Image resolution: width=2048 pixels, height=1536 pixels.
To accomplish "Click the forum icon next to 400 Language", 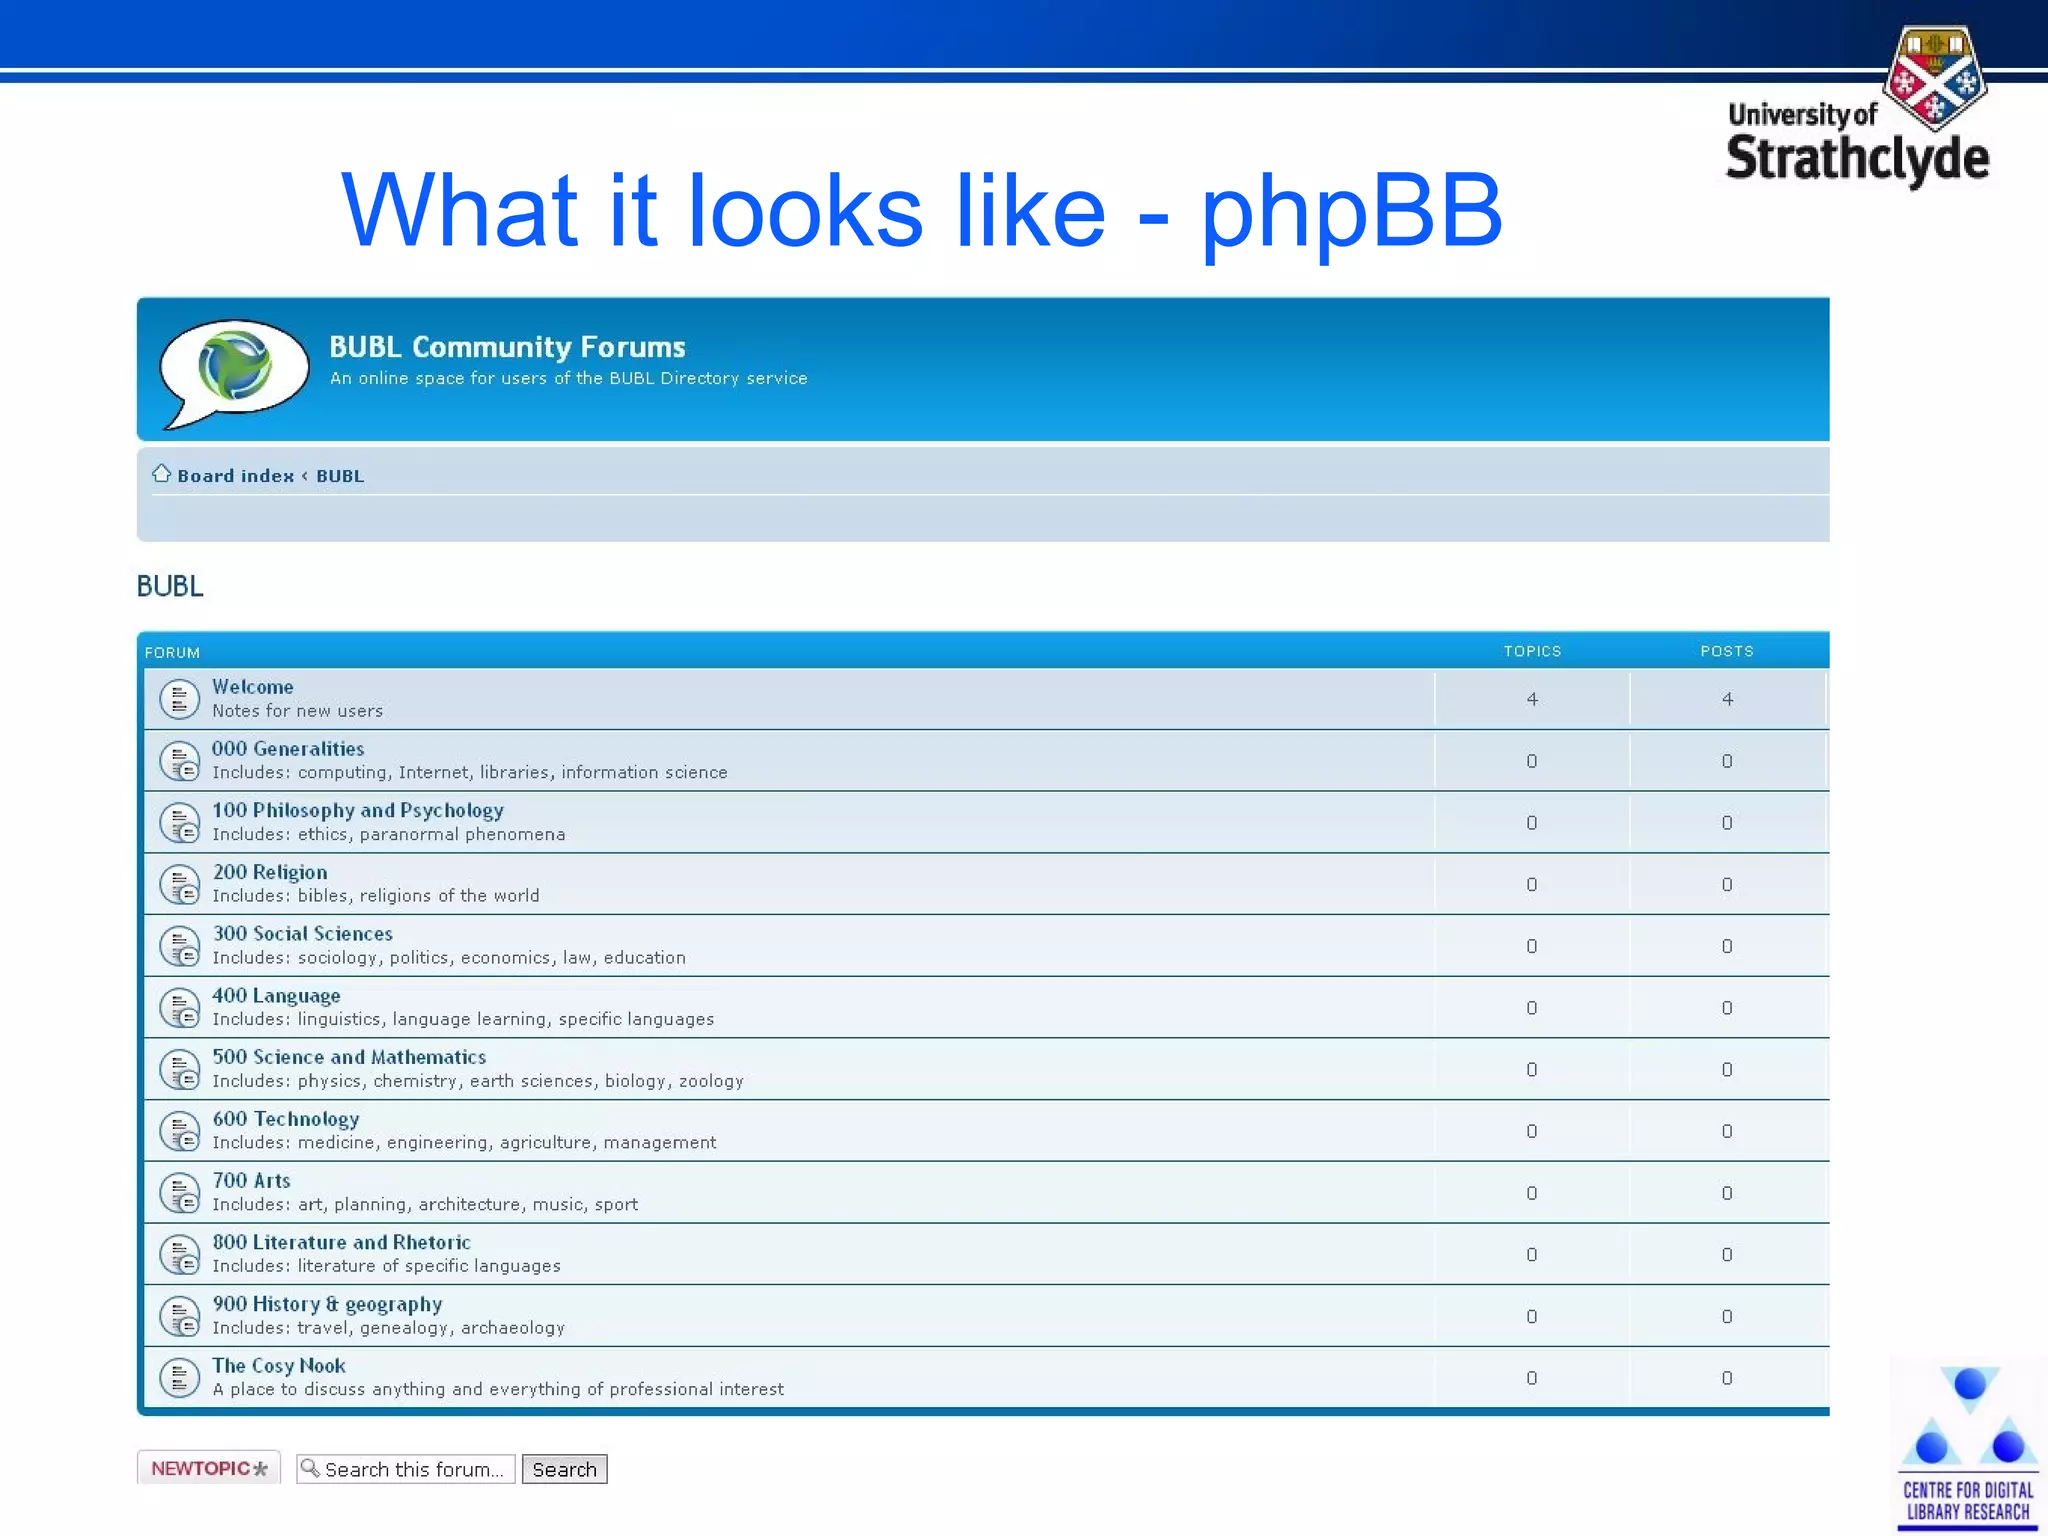I will pos(179,1008).
